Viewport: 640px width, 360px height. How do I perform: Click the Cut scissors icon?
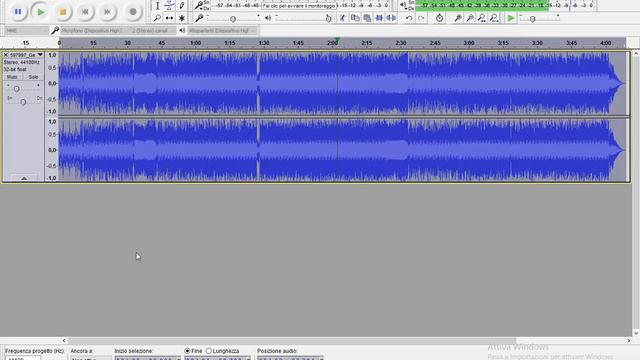[342, 18]
